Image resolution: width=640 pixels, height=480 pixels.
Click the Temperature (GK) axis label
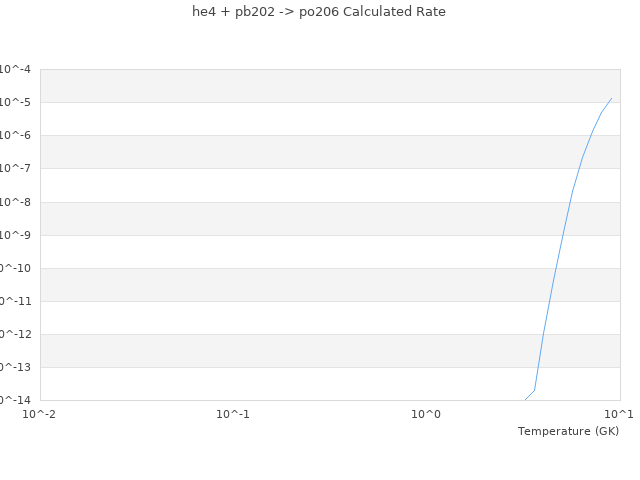pyautogui.click(x=568, y=431)
